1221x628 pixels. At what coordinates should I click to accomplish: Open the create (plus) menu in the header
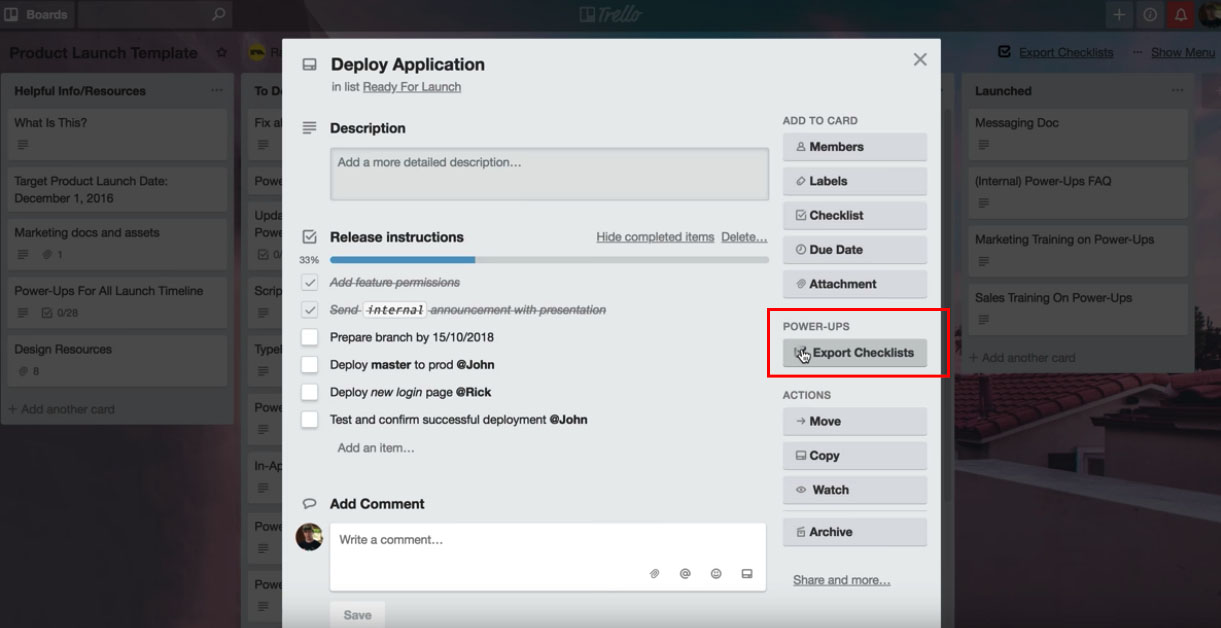pos(1119,15)
